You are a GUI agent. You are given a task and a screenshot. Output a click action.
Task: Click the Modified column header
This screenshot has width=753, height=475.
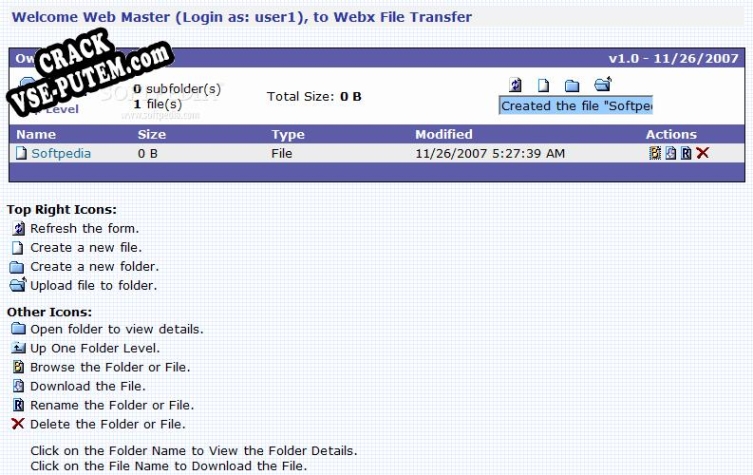click(x=444, y=134)
